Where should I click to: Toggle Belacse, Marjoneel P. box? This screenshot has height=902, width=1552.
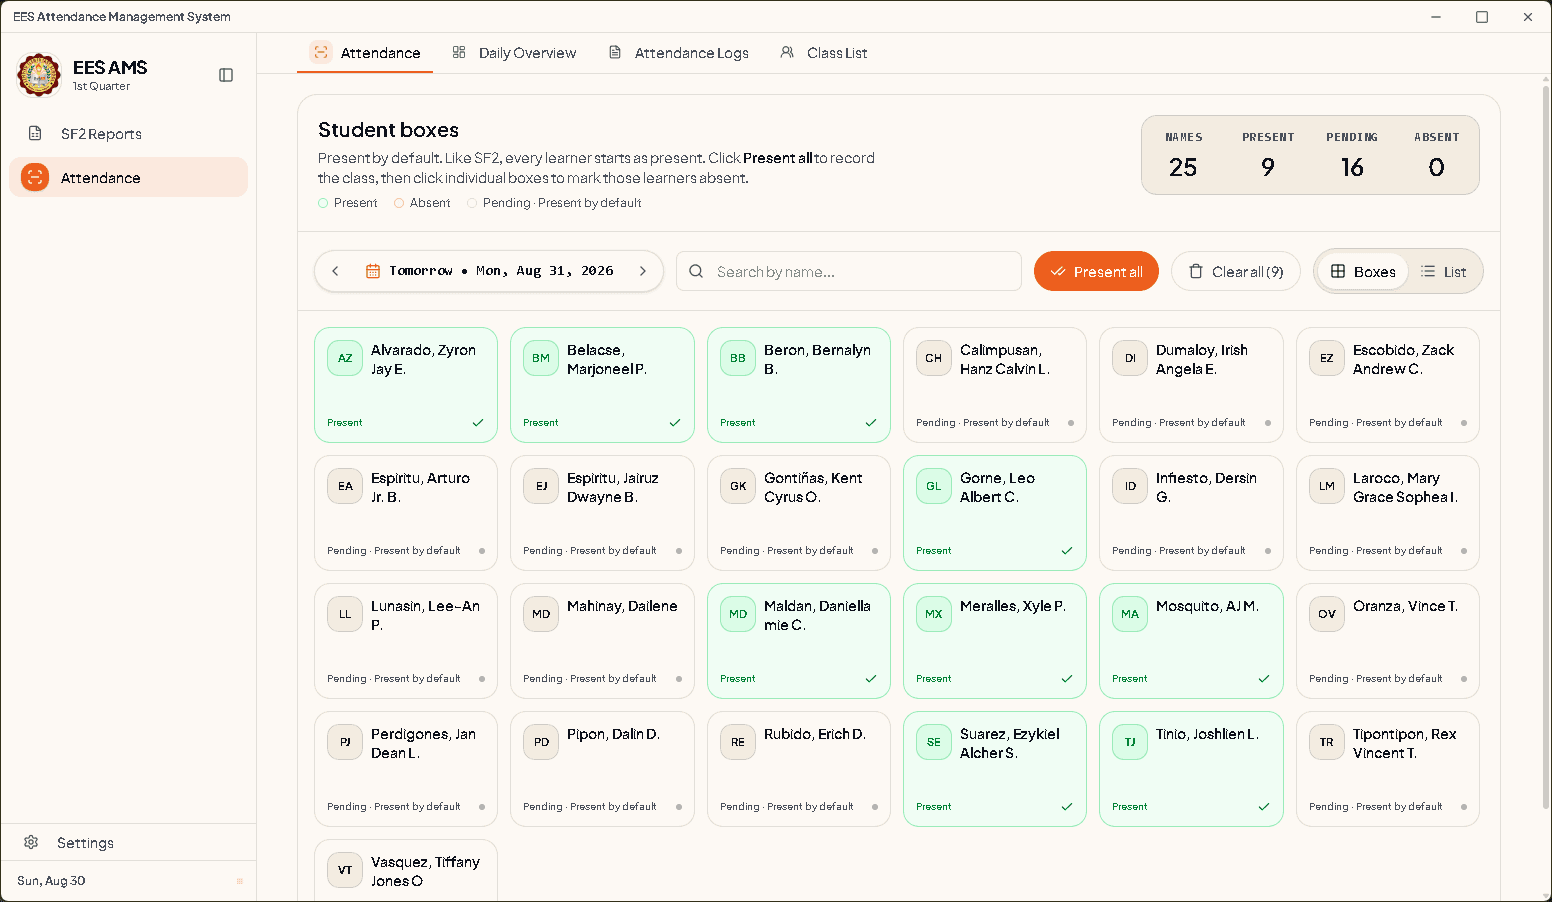pos(602,385)
